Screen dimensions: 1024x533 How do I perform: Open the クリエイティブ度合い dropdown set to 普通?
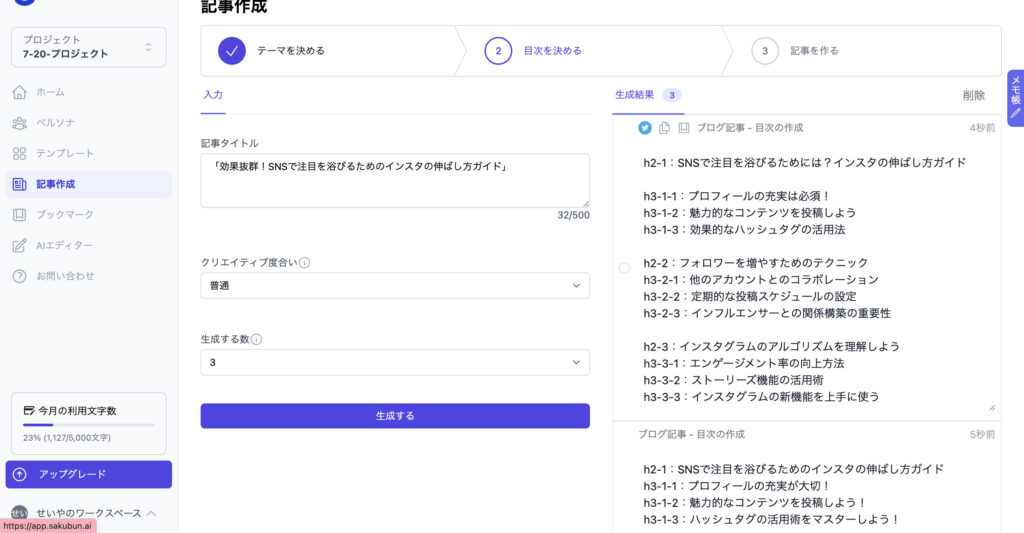pyautogui.click(x=395, y=286)
